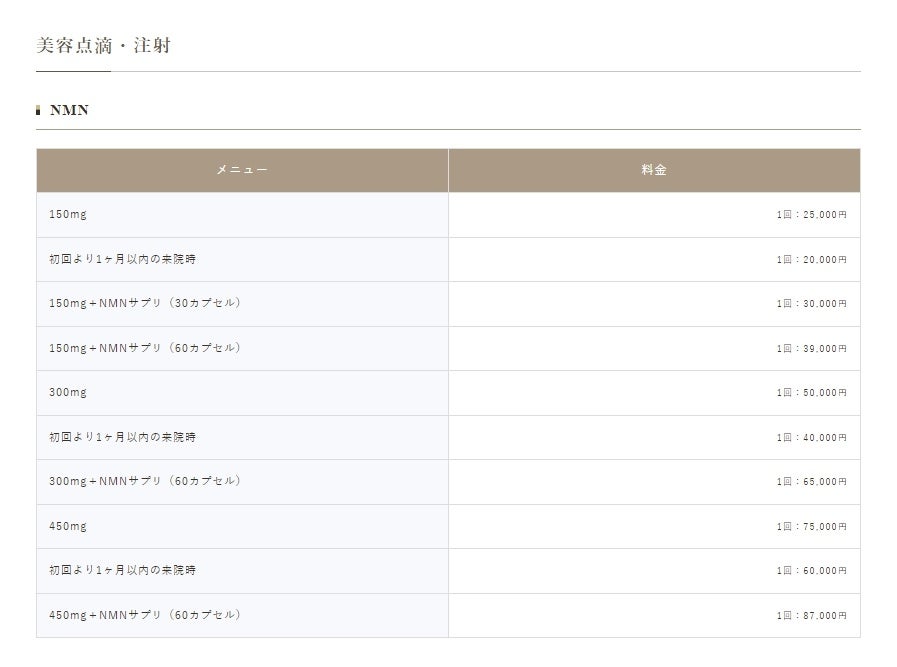Click the price 1回：50,000円
Image resolution: width=897 pixels, height=667 pixels.
click(811, 393)
